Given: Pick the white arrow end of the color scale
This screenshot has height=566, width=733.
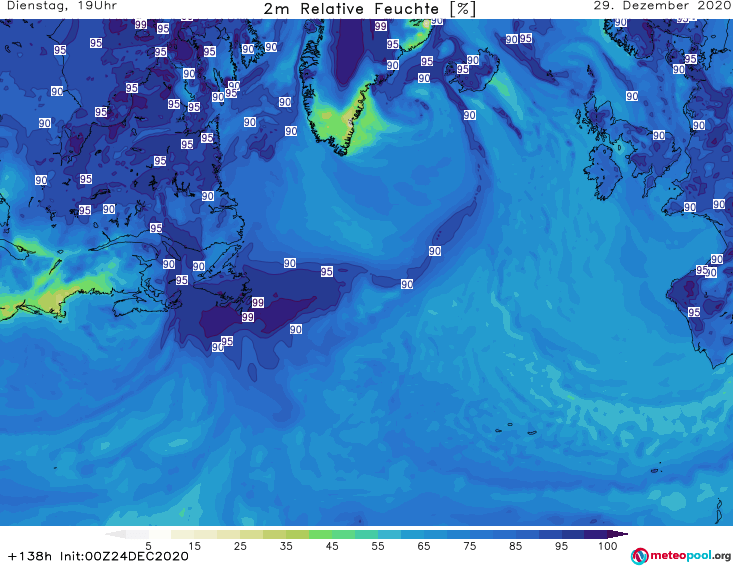Looking at the screenshot, I should click(x=115, y=534).
